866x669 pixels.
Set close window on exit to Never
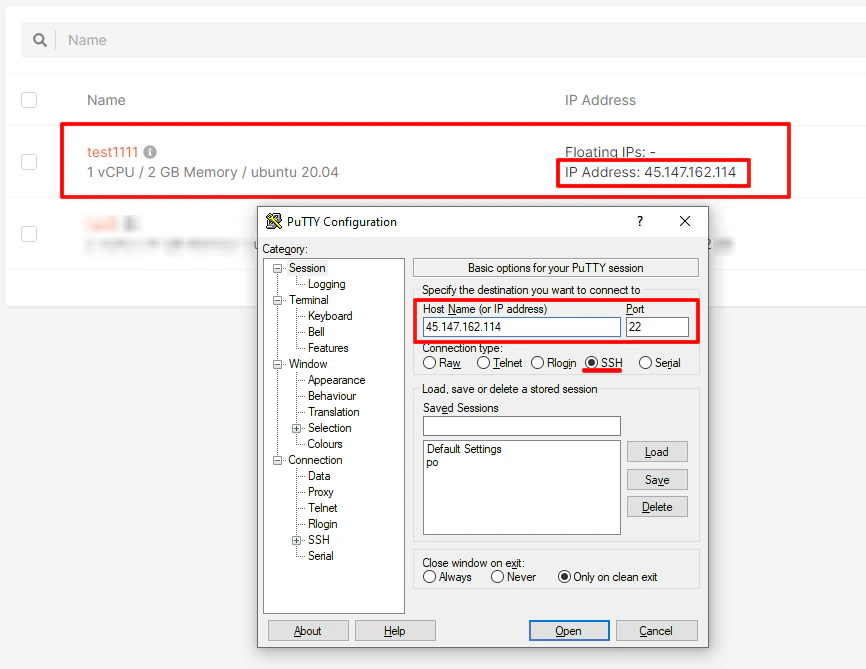(497, 577)
